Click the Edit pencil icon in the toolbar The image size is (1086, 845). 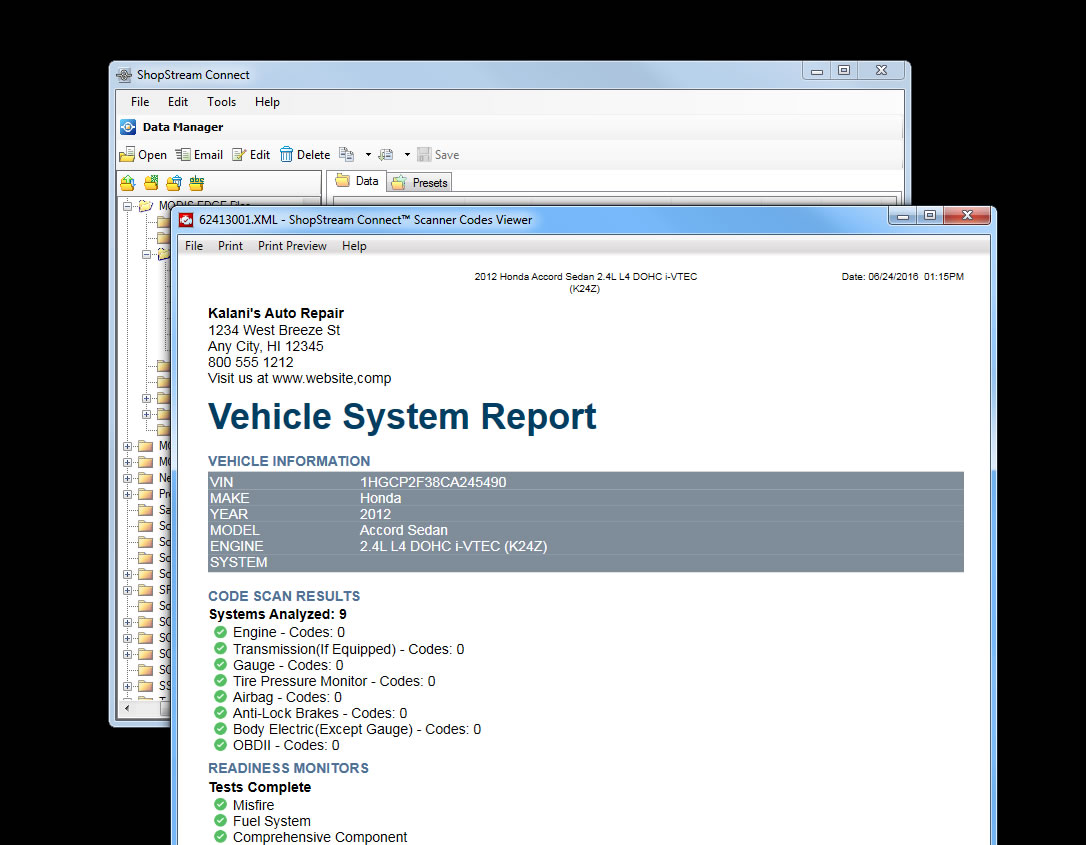coord(239,155)
